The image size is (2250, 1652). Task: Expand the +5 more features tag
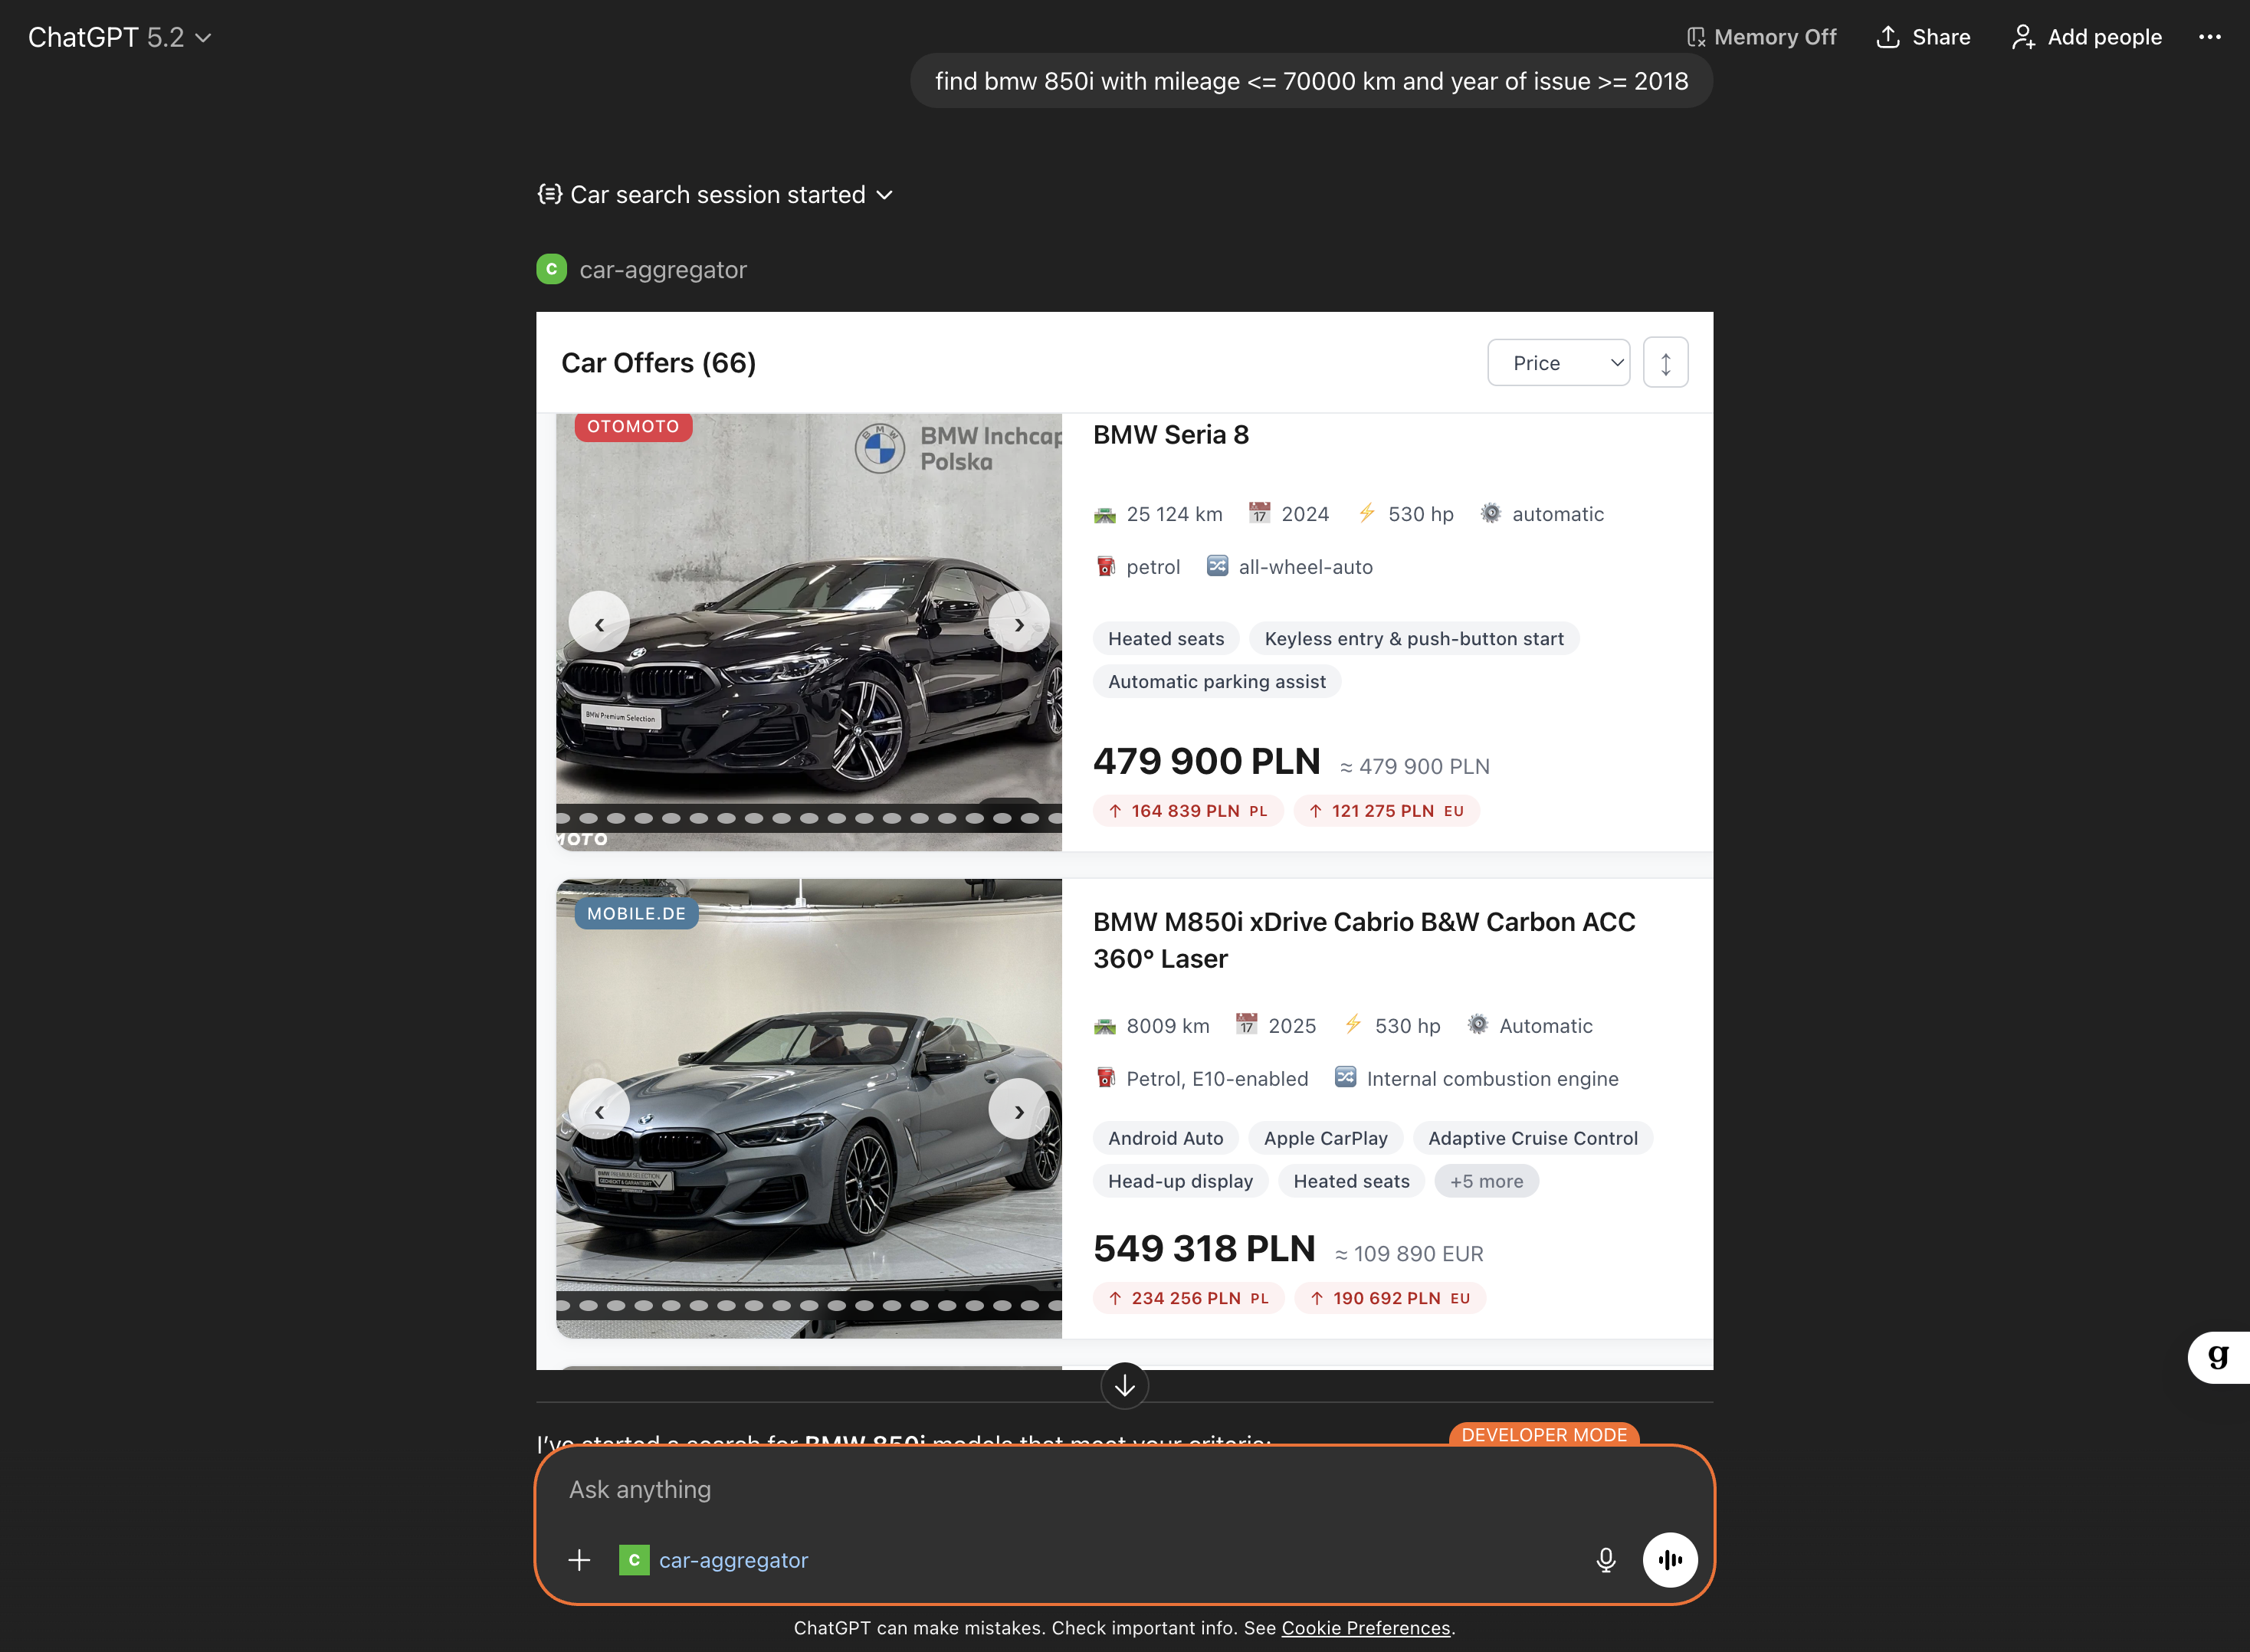tap(1486, 1181)
